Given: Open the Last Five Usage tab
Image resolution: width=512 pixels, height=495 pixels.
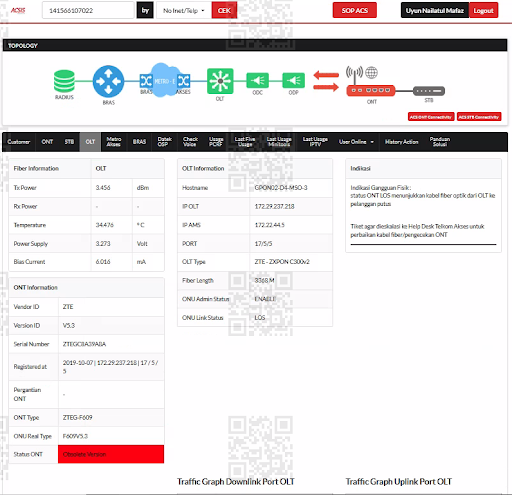Looking at the screenshot, I should pyautogui.click(x=245, y=142).
